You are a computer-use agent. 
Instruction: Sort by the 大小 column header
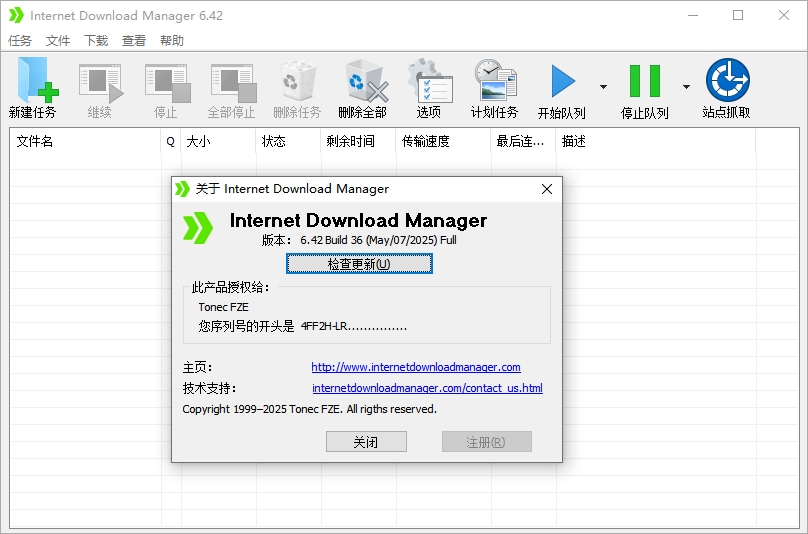(218, 141)
